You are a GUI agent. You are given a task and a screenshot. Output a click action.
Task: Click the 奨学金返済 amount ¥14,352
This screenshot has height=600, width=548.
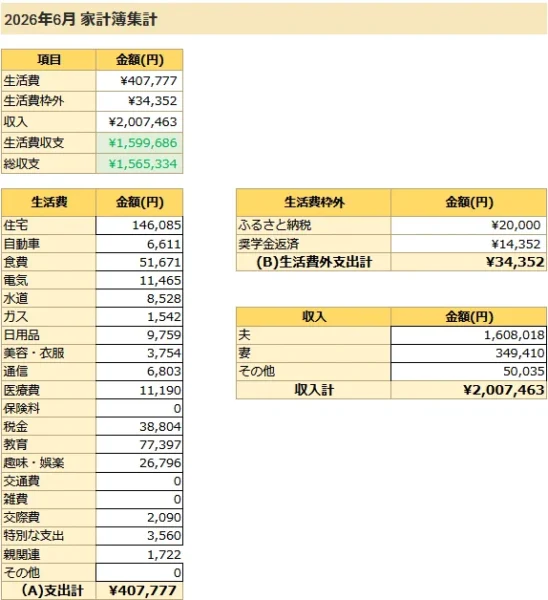(469, 244)
